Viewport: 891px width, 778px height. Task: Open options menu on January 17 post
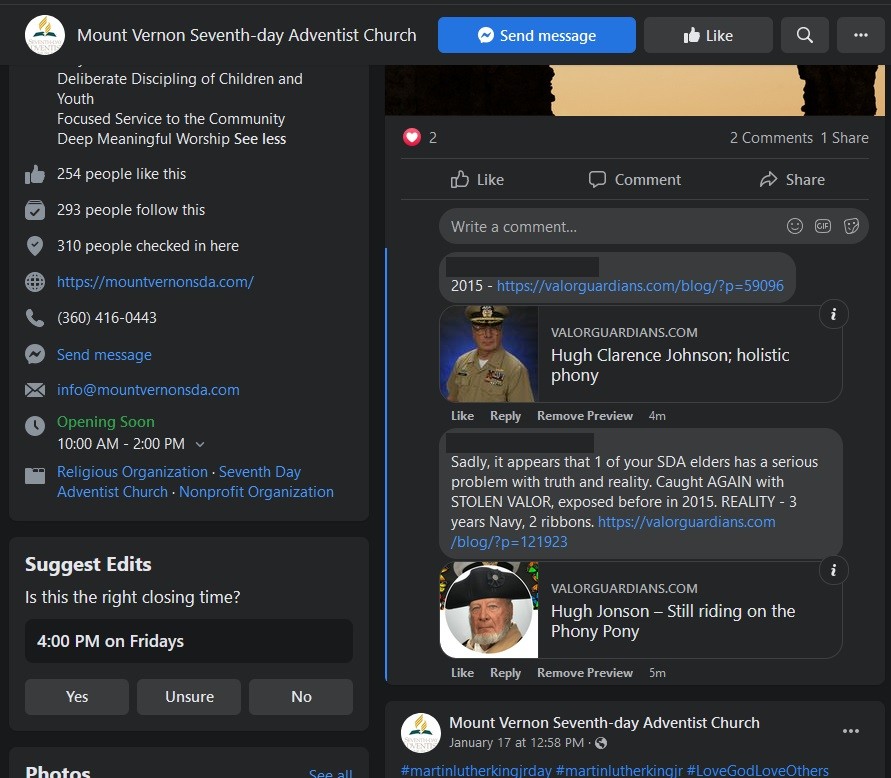tap(850, 731)
